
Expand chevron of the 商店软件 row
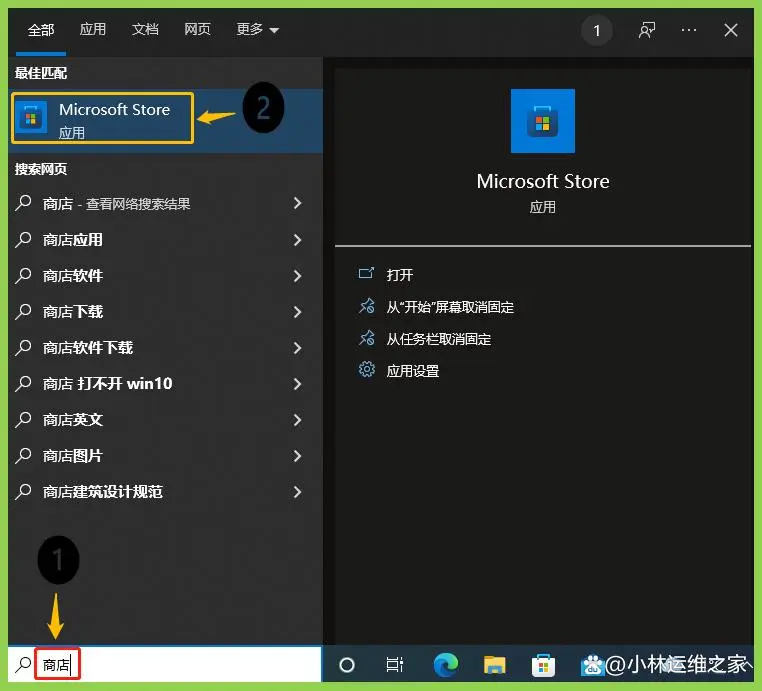297,276
